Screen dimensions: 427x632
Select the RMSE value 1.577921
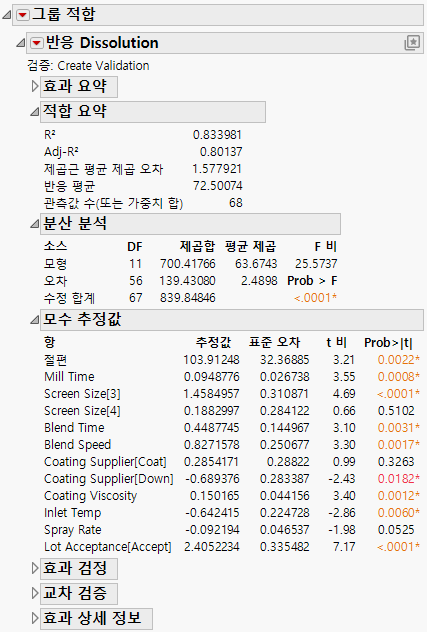[217, 168]
